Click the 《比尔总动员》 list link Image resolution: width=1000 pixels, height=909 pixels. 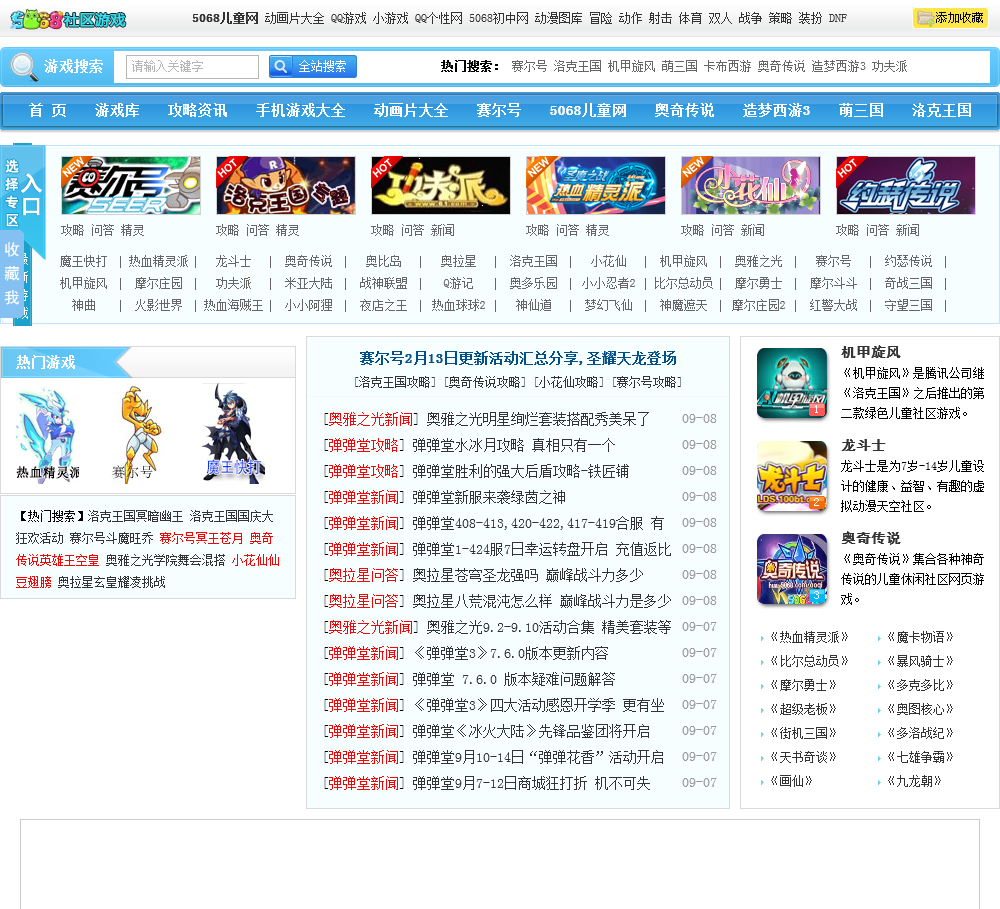[x=809, y=661]
